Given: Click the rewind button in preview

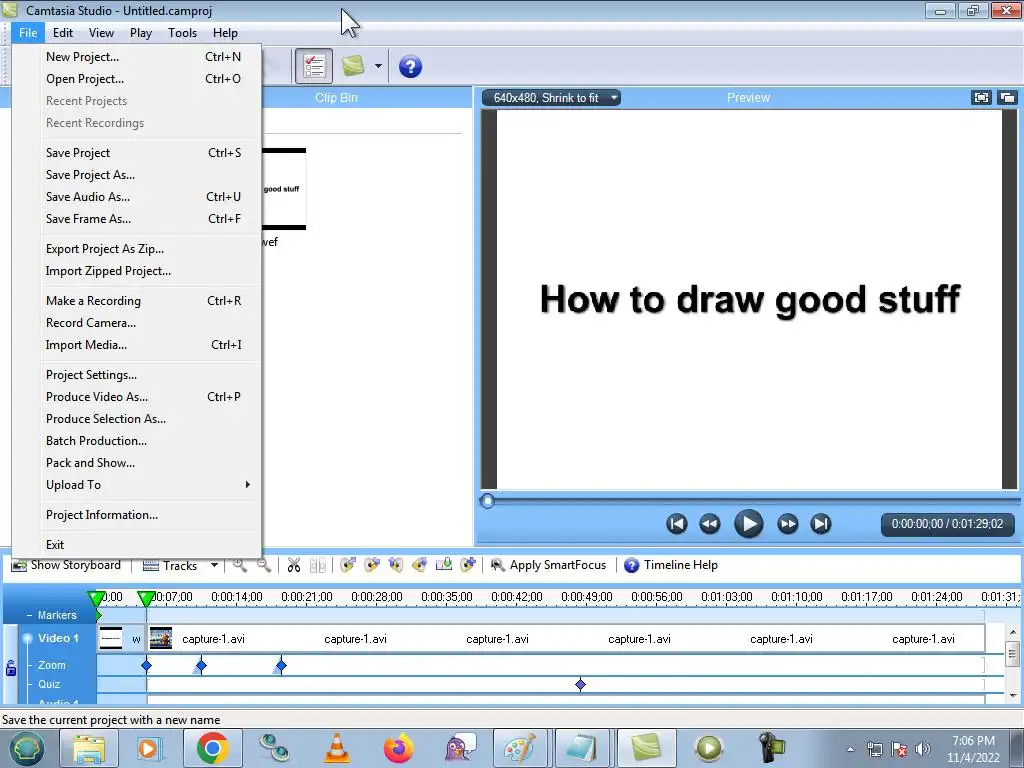Looking at the screenshot, I should click(x=710, y=524).
